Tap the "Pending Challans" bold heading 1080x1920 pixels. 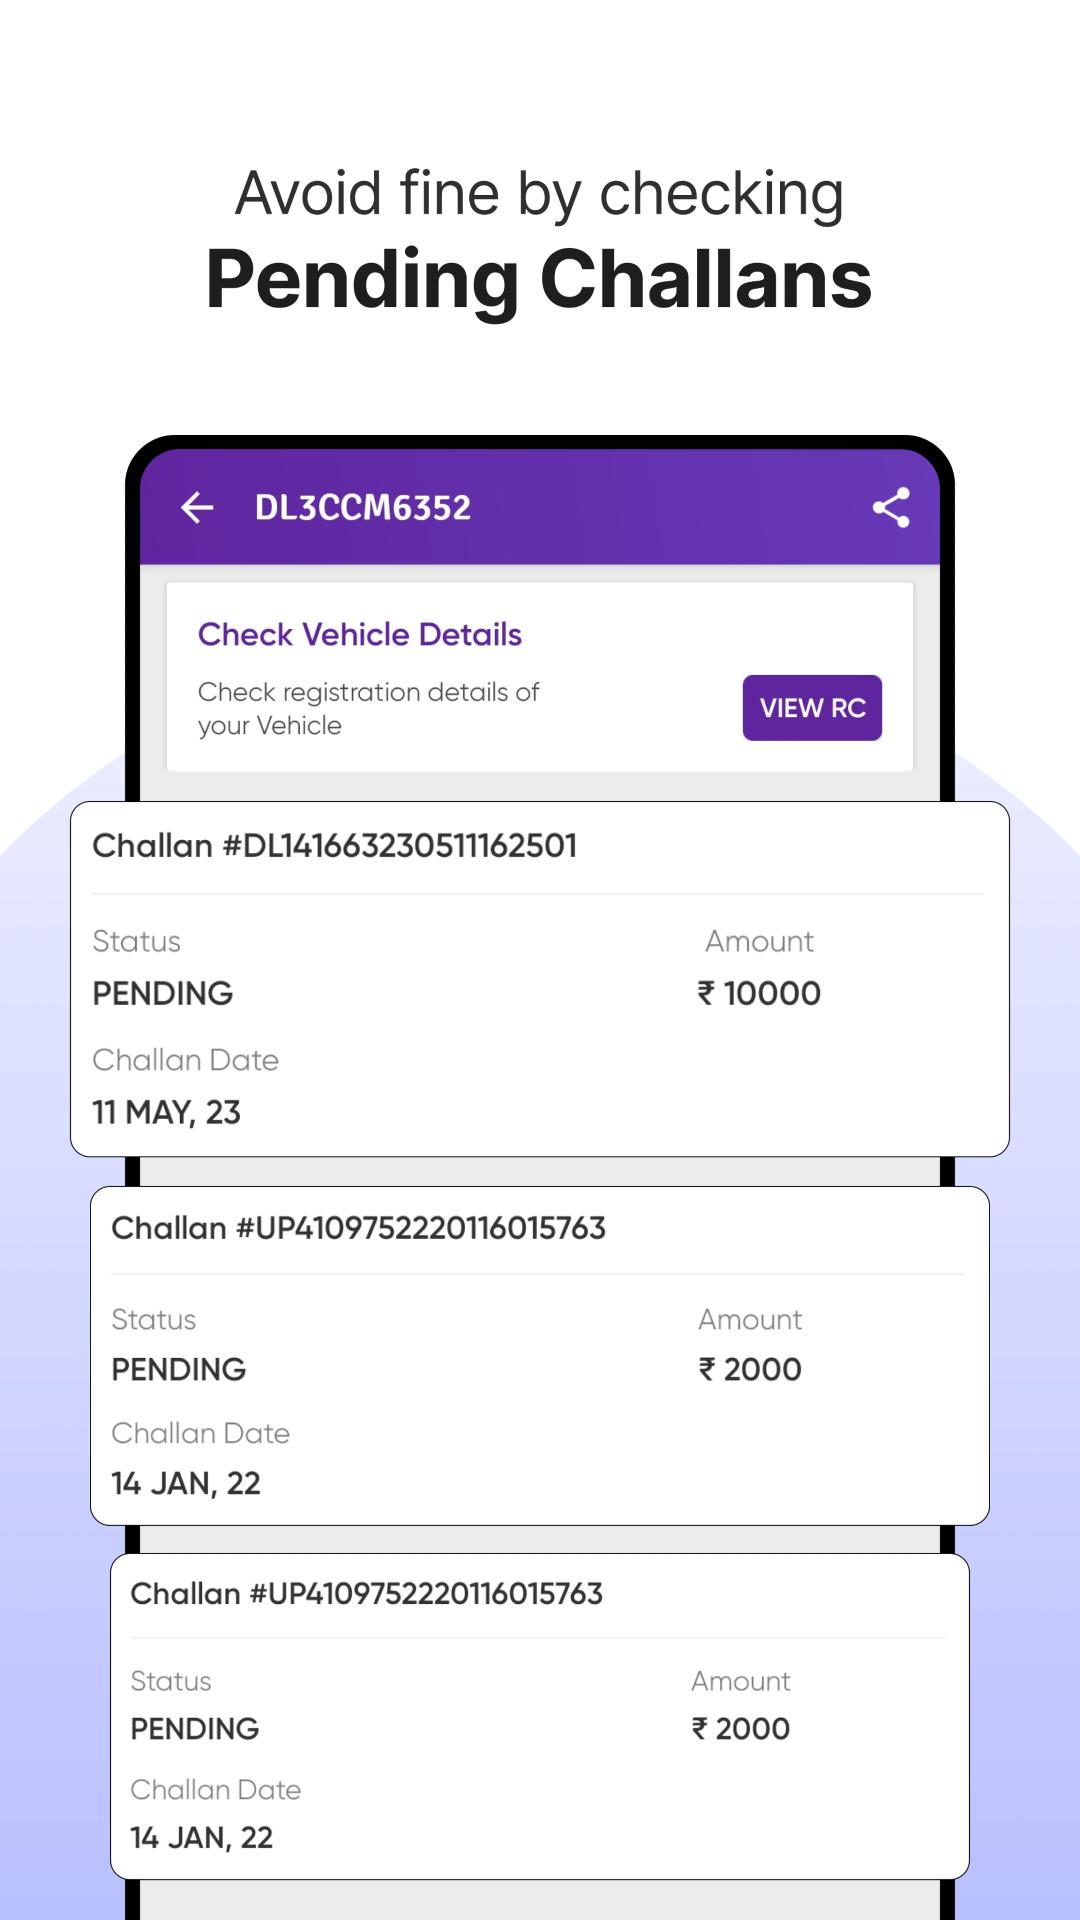tap(539, 279)
